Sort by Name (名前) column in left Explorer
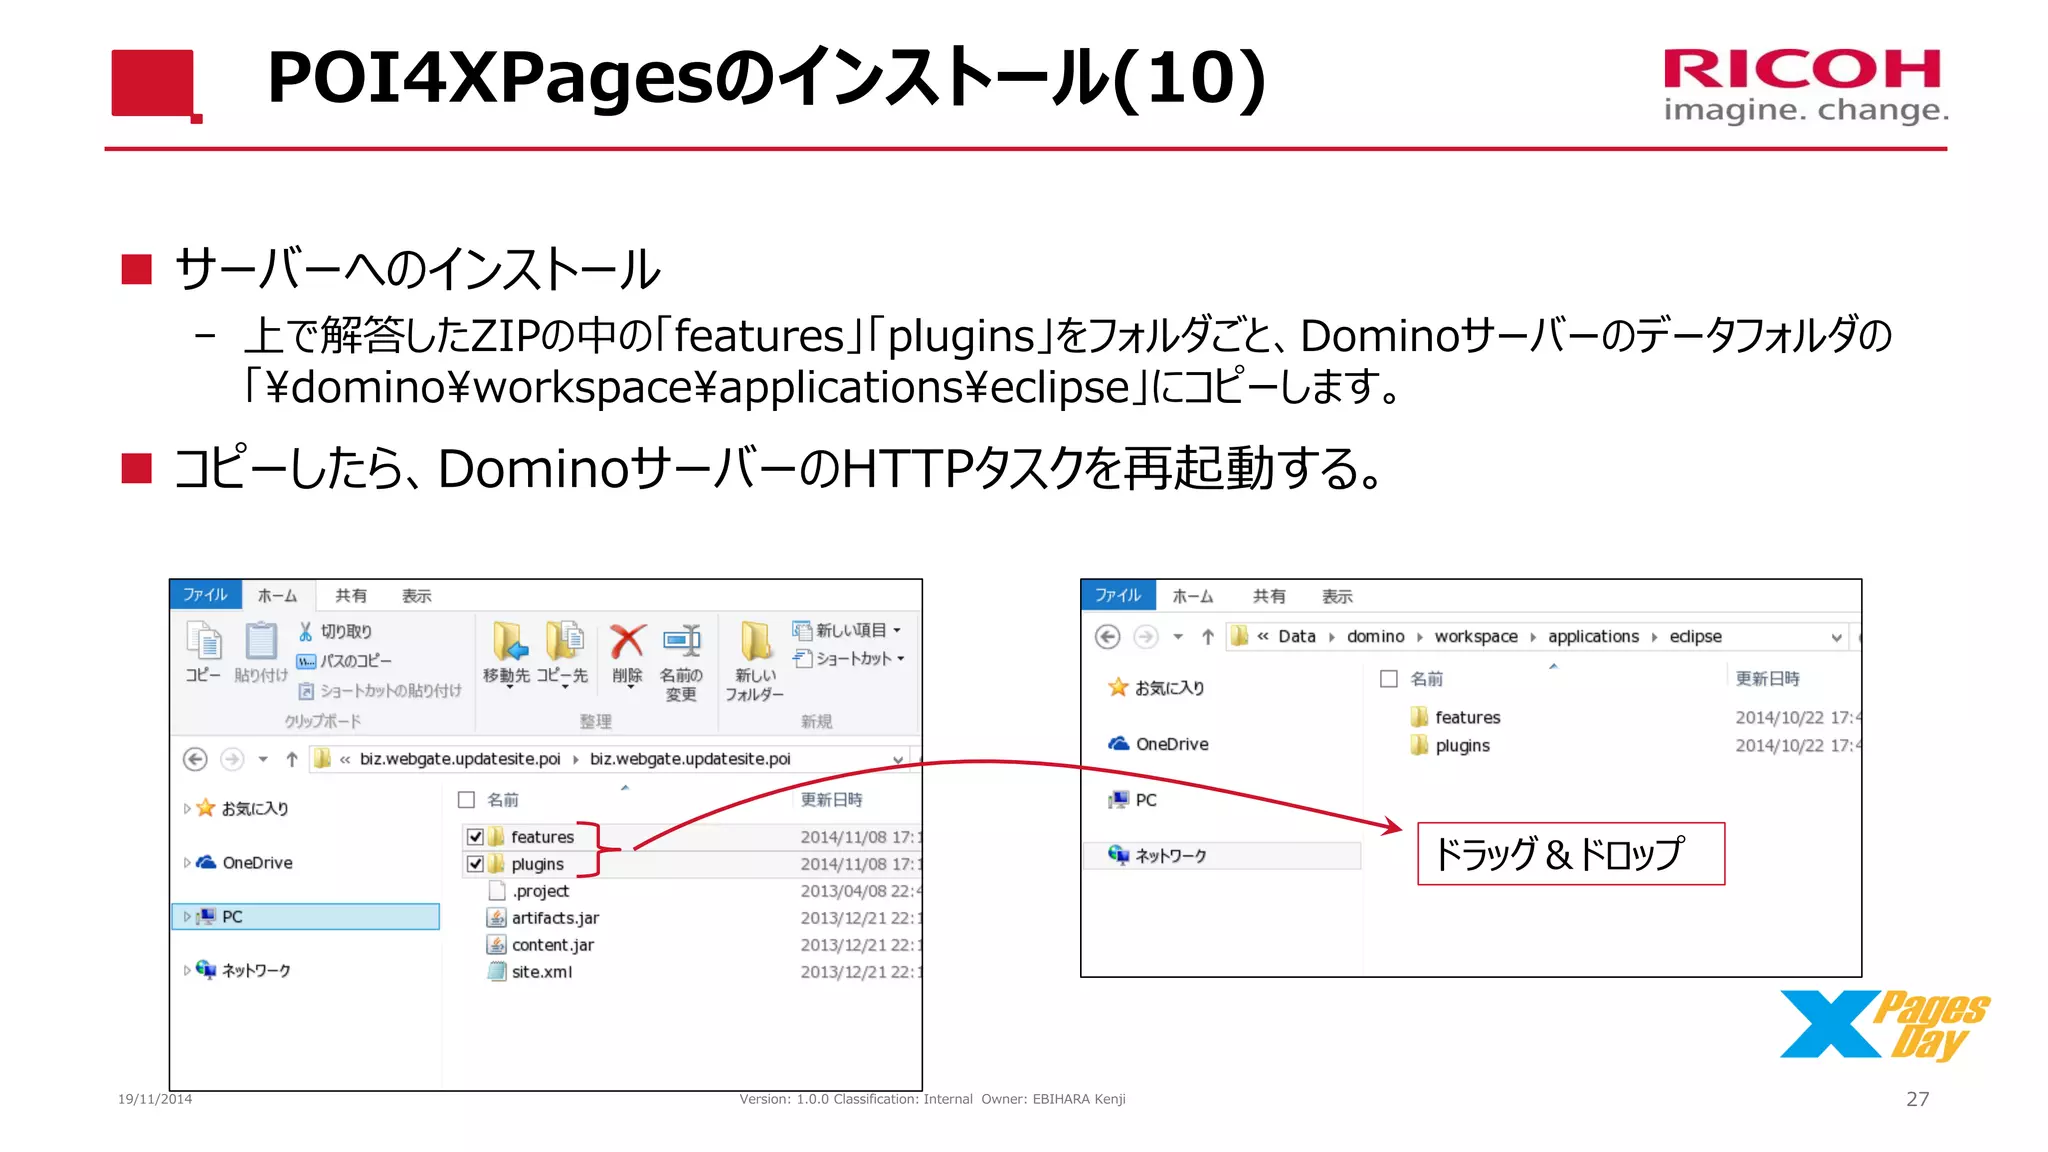2048x1152 pixels. point(503,800)
